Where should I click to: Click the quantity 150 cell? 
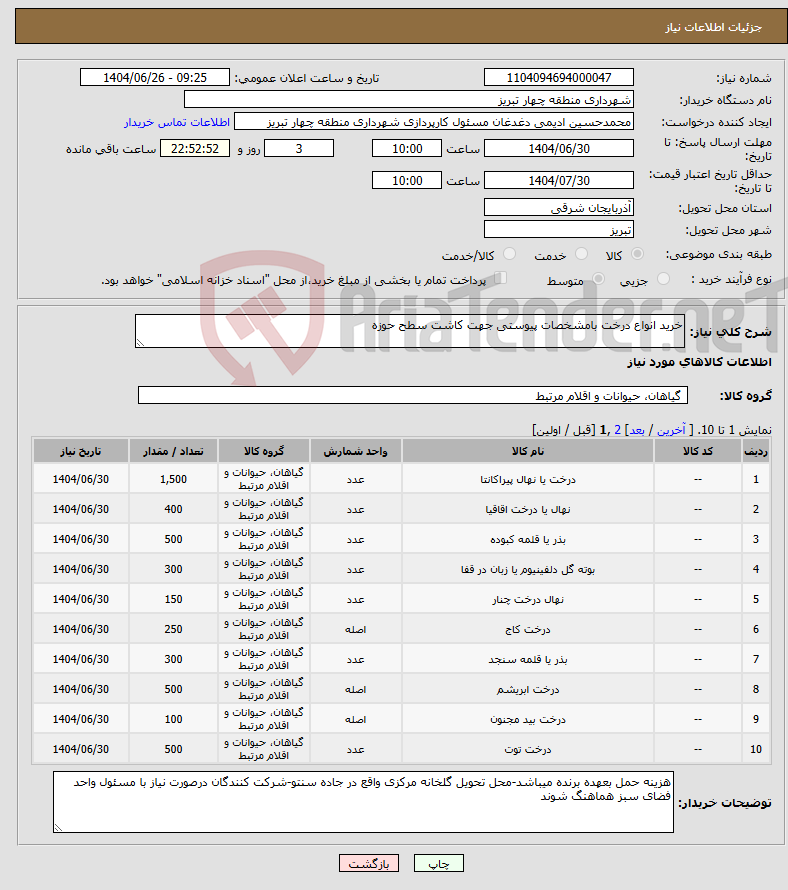pyautogui.click(x=173, y=599)
